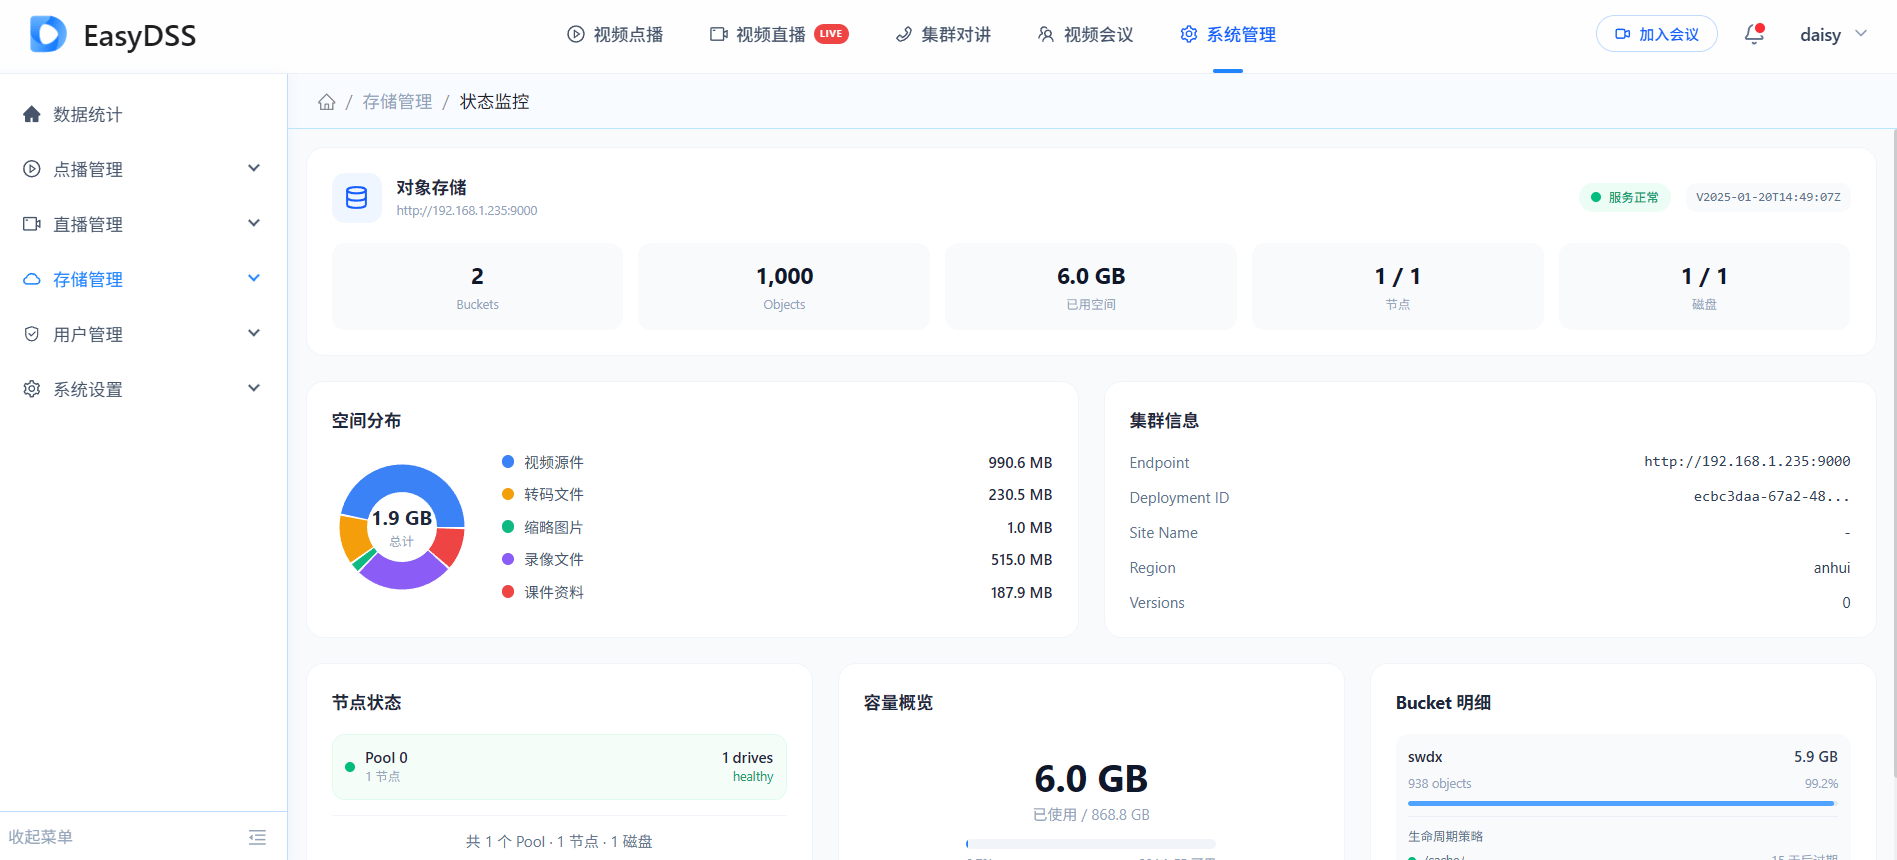Click the 视频直播 camera icon in top nav
Viewport: 1897px width, 860px height.
coord(718,35)
